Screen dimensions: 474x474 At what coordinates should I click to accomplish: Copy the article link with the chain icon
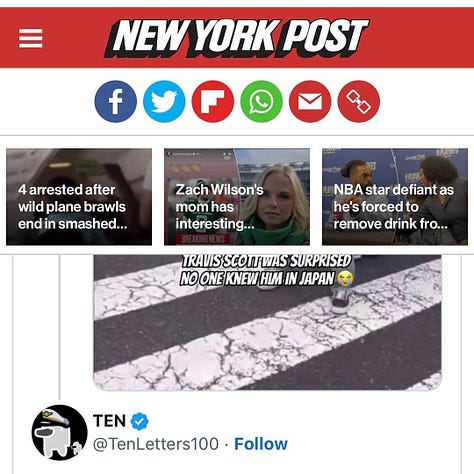(x=359, y=101)
